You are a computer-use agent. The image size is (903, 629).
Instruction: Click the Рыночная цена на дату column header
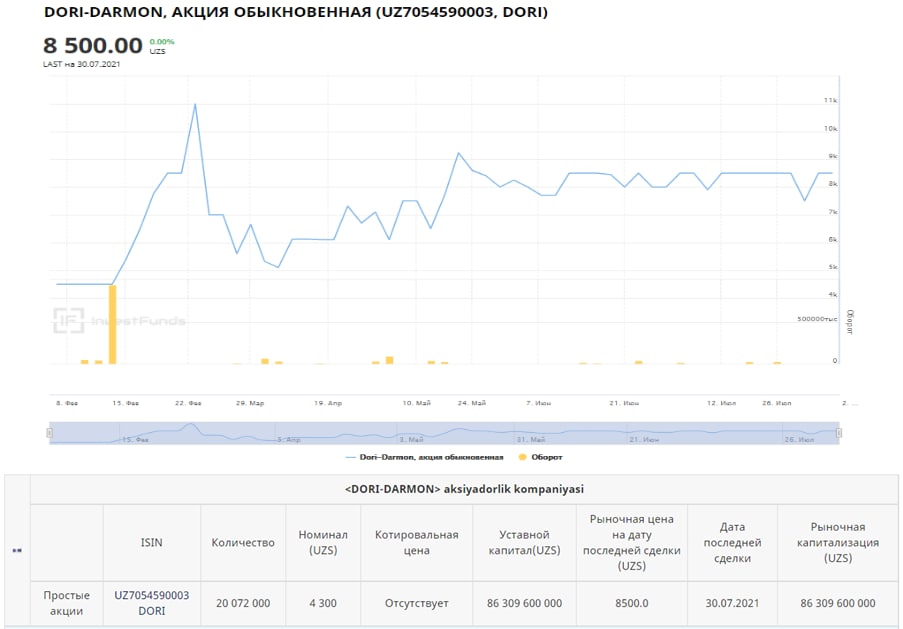tap(632, 543)
